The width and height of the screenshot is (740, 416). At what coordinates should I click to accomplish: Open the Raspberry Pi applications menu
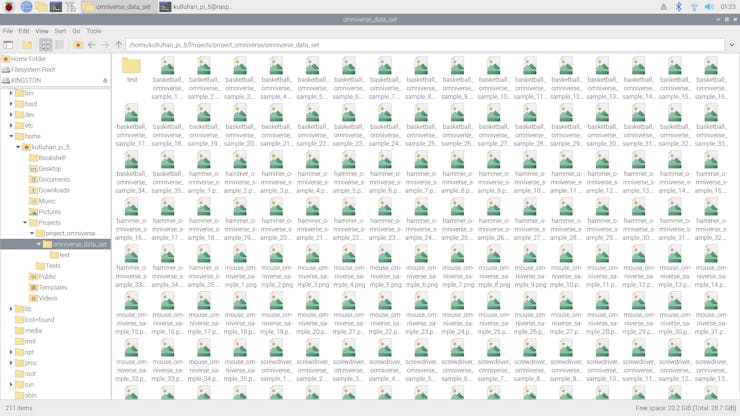[9, 7]
